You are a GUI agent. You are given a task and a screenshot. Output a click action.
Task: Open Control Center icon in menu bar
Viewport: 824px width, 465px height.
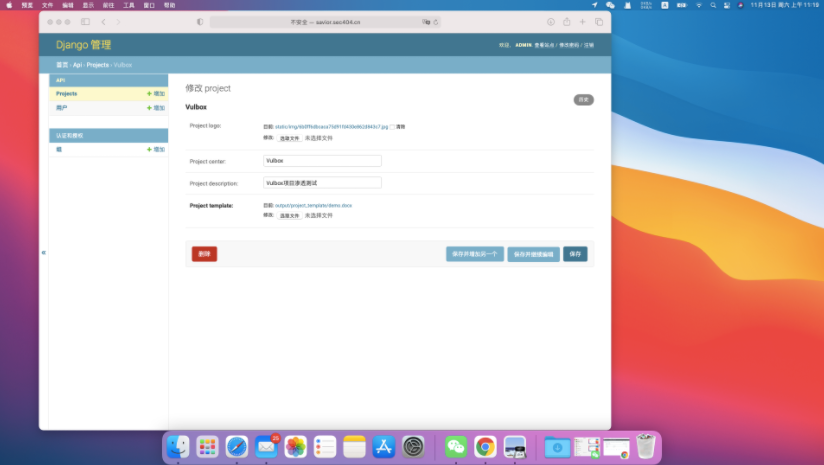tap(727, 5)
